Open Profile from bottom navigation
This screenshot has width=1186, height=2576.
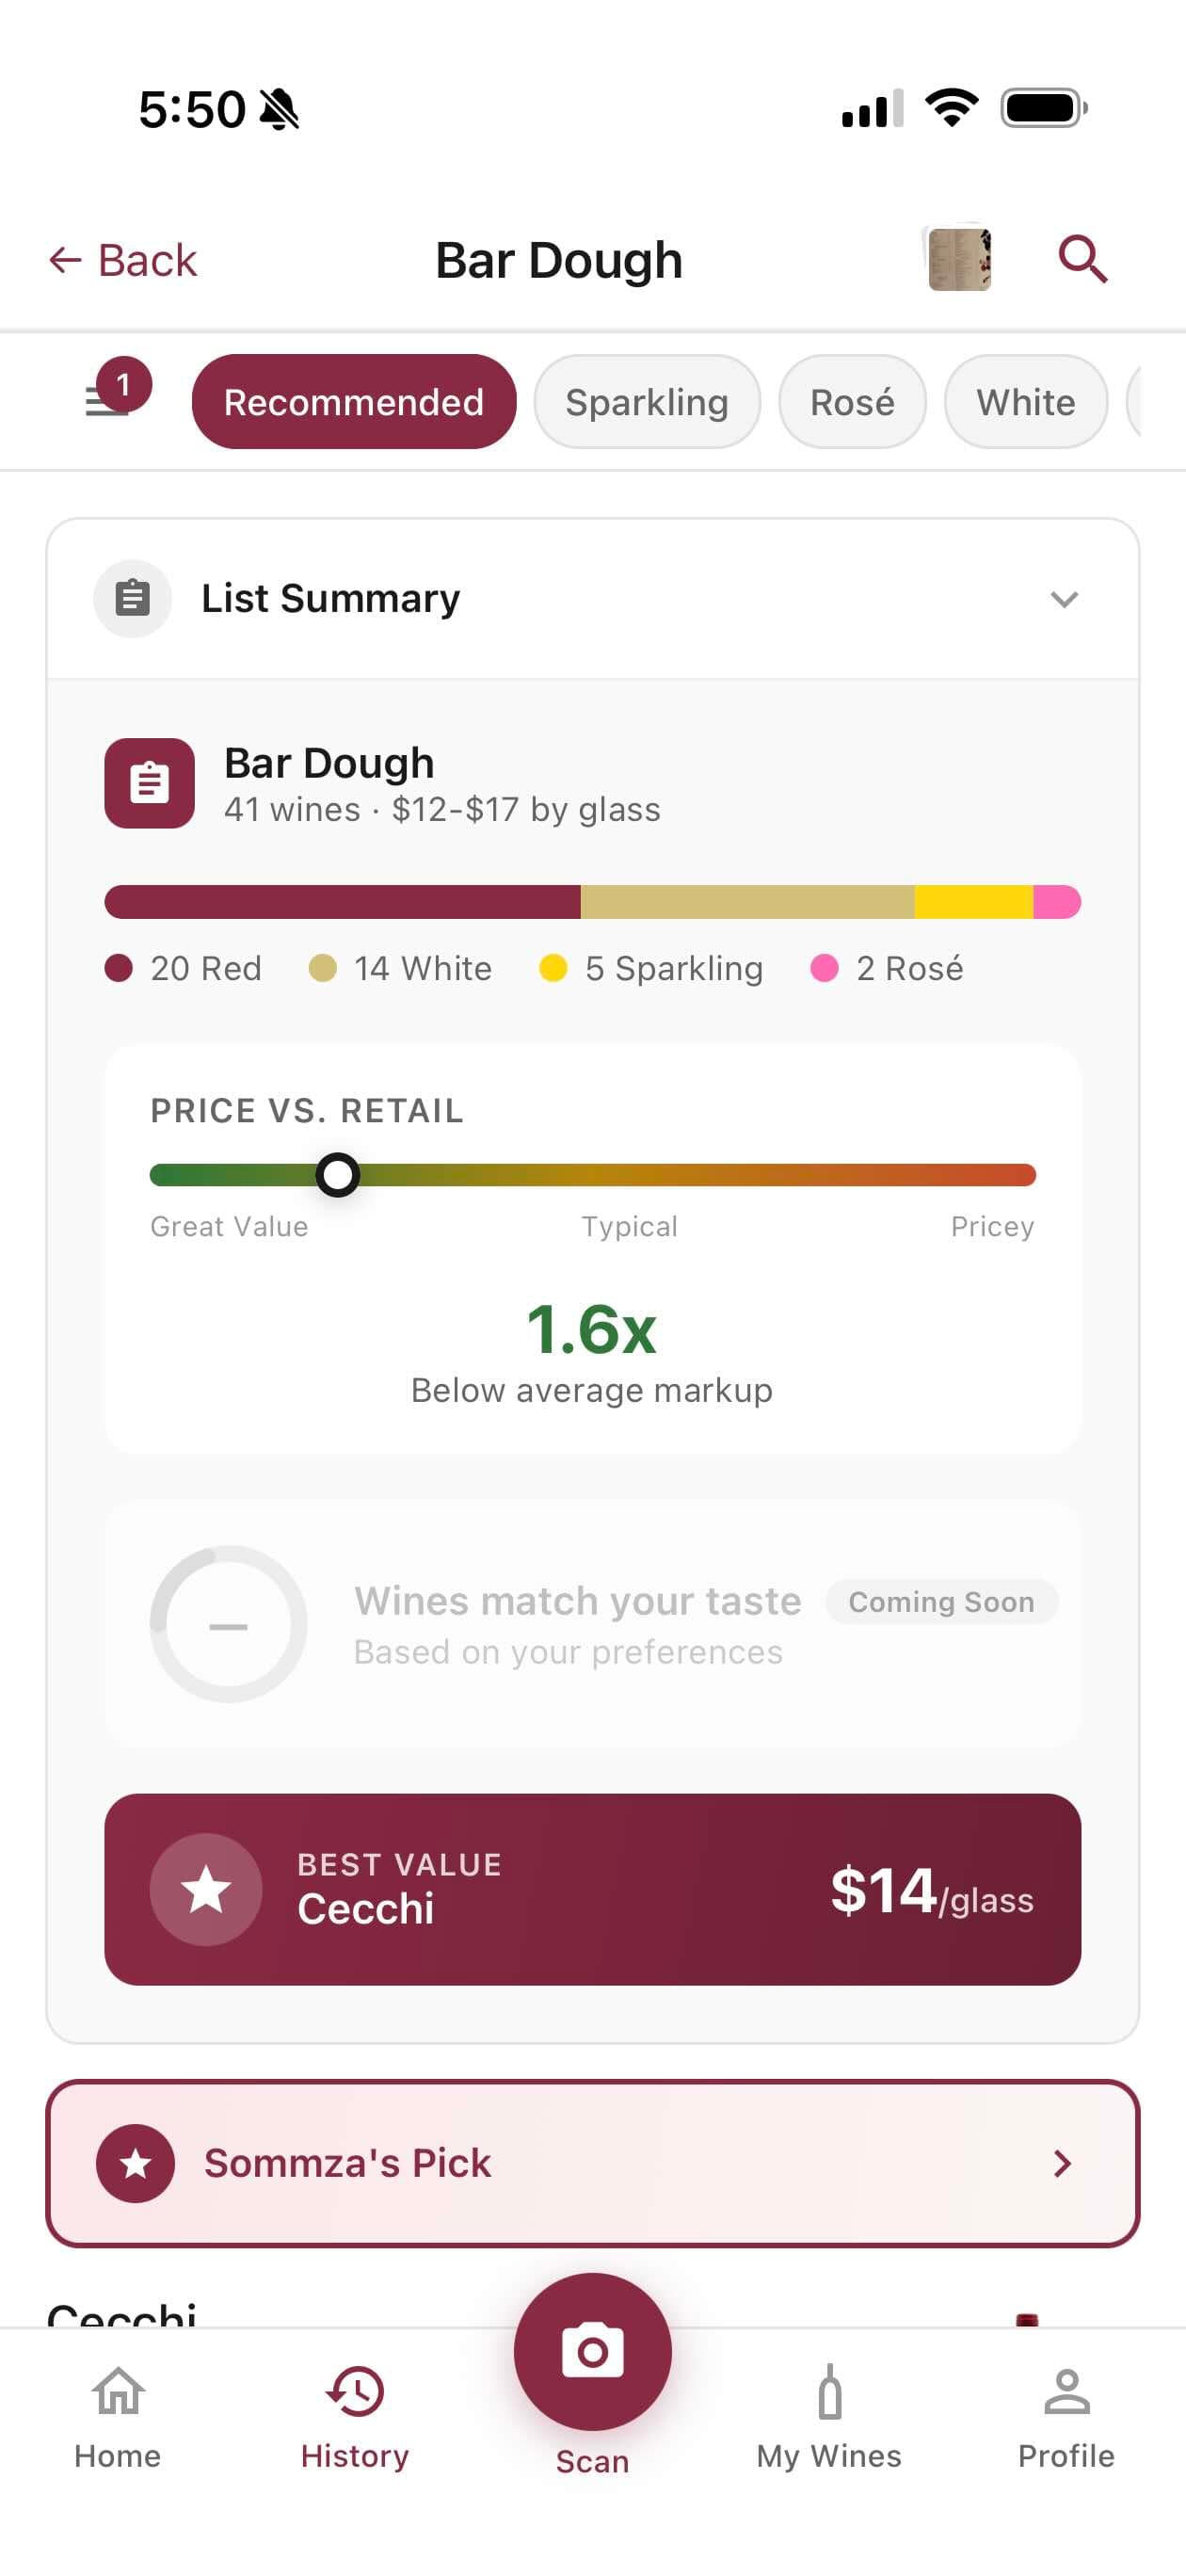click(x=1066, y=2415)
